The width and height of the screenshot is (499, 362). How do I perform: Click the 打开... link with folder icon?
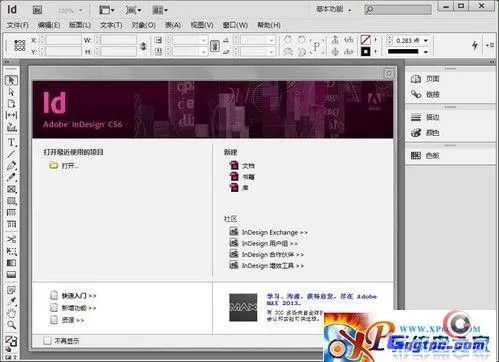(64, 165)
